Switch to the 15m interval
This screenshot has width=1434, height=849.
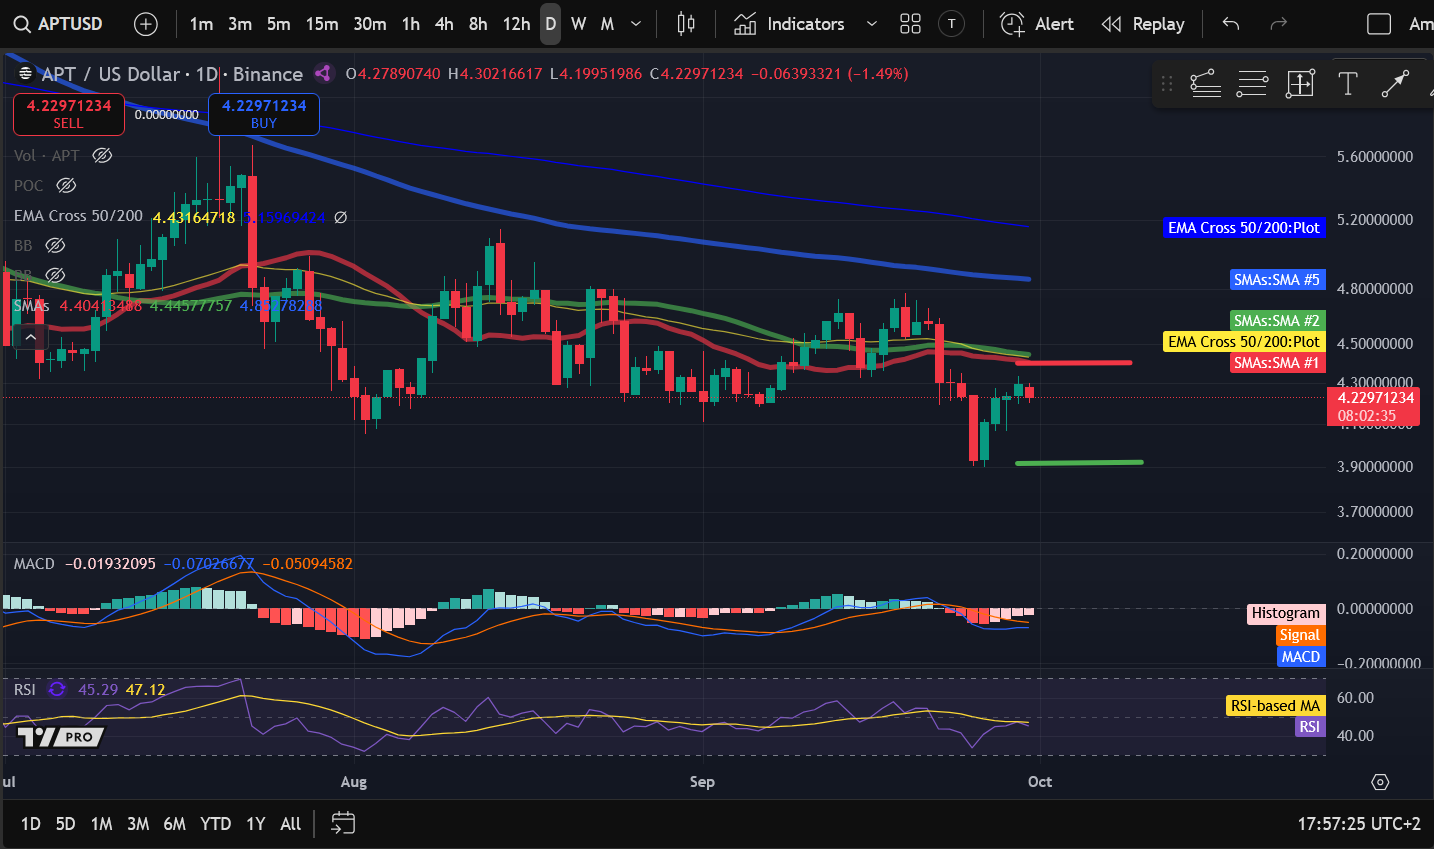322,24
